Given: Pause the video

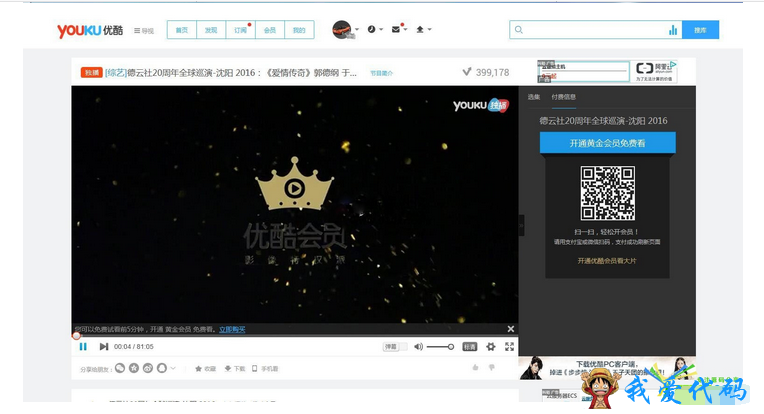Looking at the screenshot, I should click(x=83, y=346).
